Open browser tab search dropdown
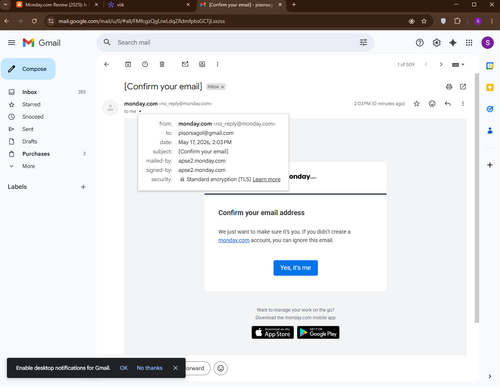This screenshot has width=500, height=387. click(x=5, y=5)
